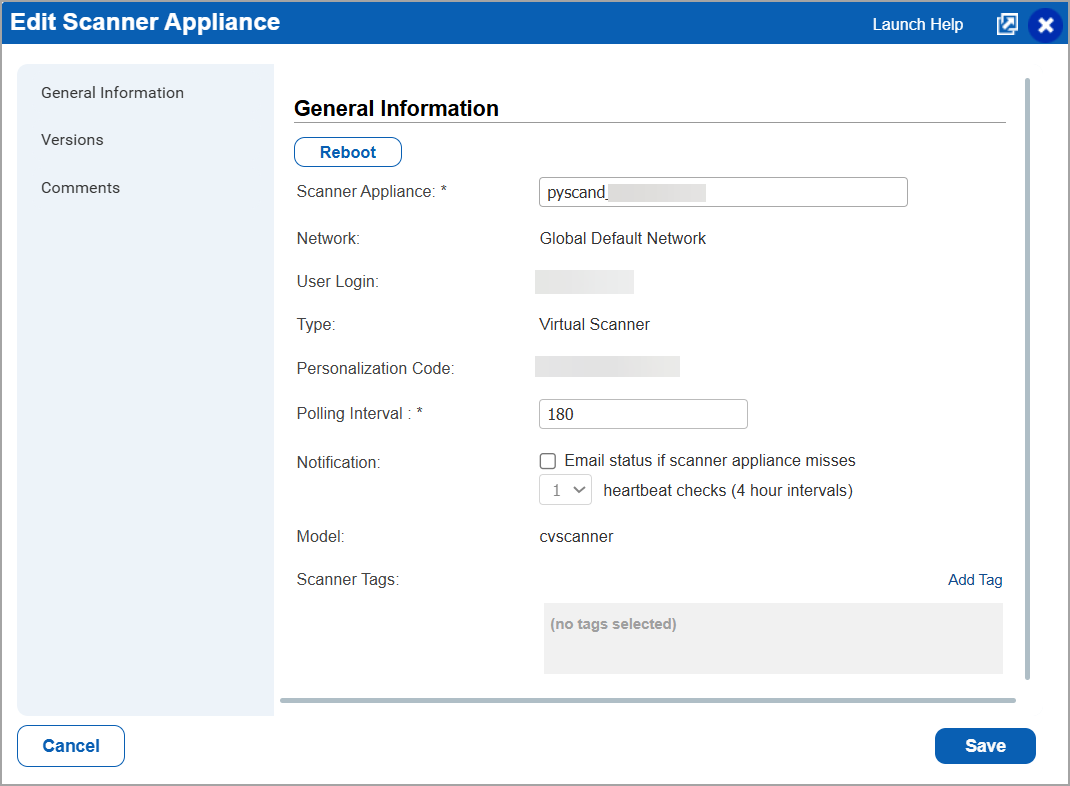Image resolution: width=1070 pixels, height=786 pixels.
Task: Open the heartbeat checks count dropdown
Action: tap(566, 491)
